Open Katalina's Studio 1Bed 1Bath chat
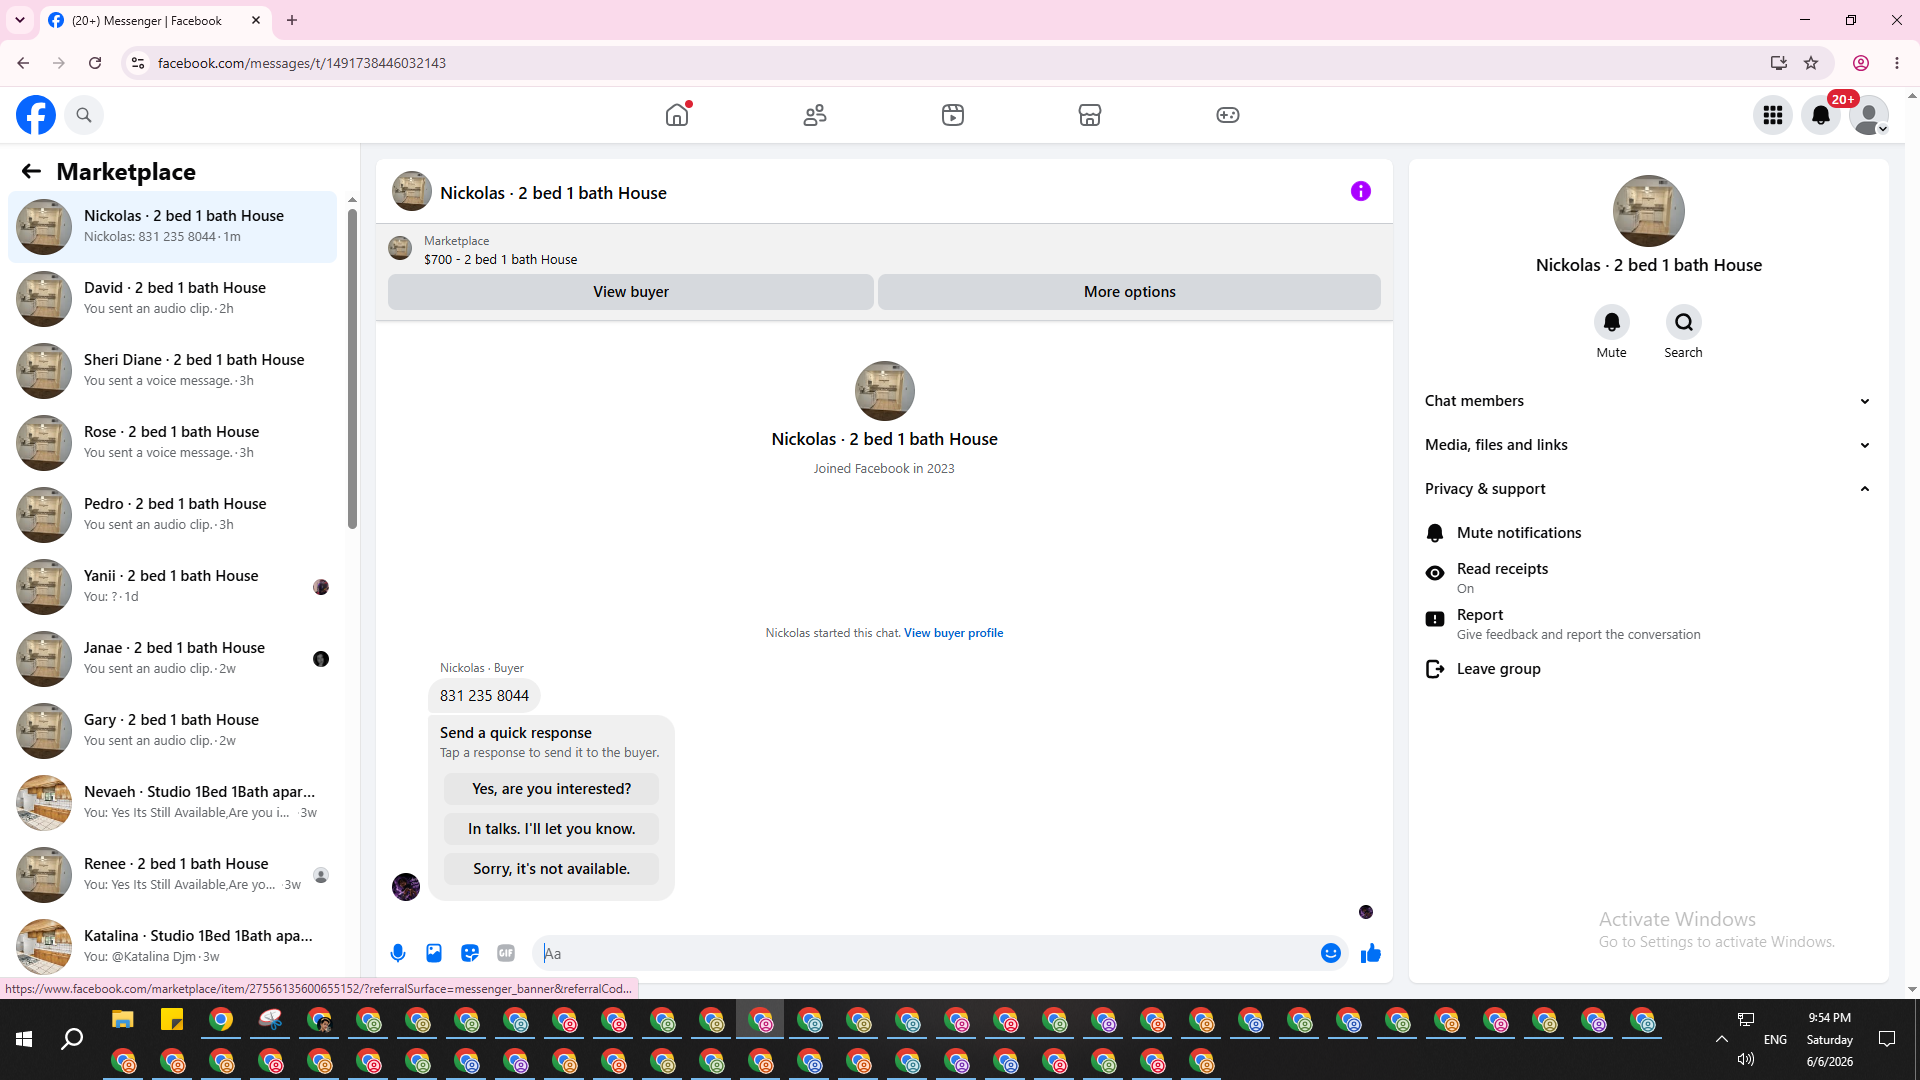1920x1080 pixels. point(173,947)
